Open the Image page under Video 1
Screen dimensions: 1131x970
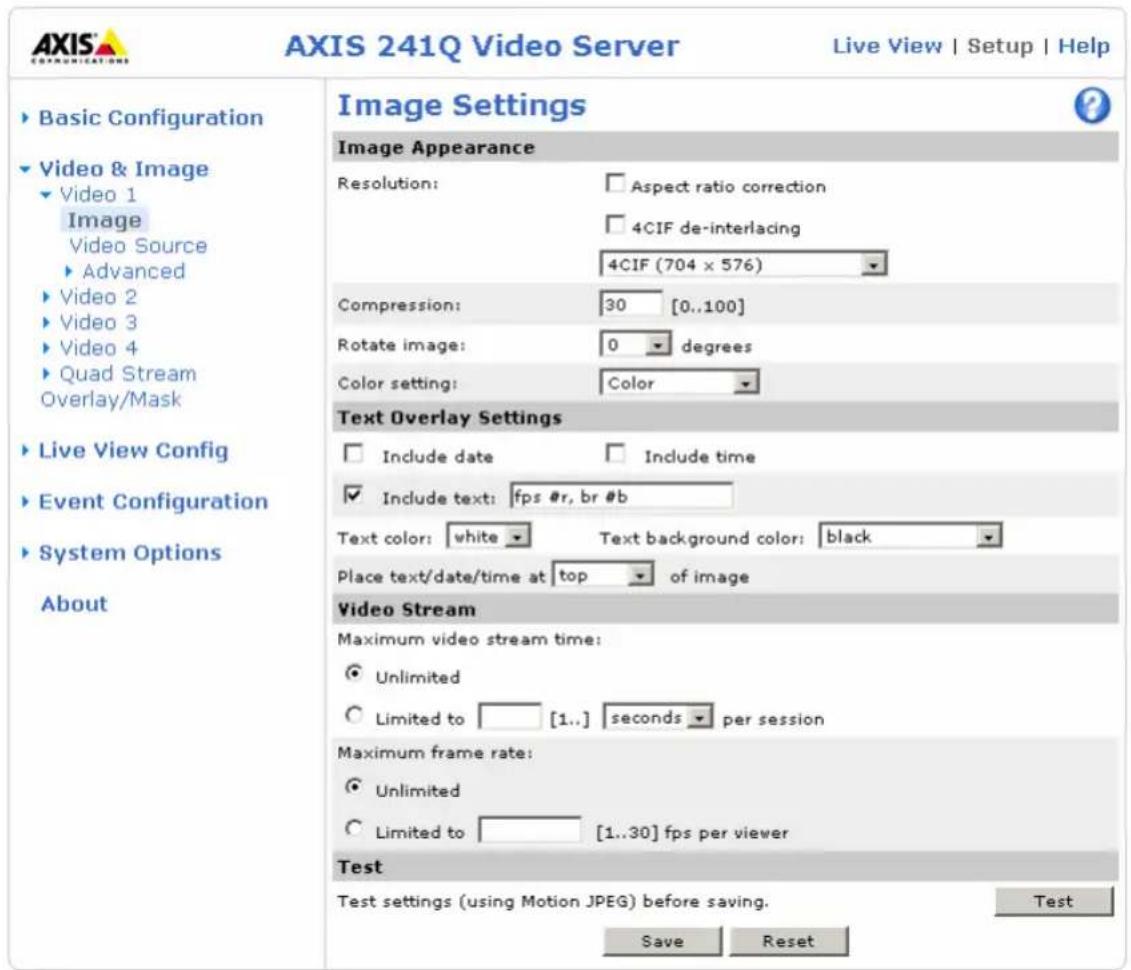pos(104,220)
